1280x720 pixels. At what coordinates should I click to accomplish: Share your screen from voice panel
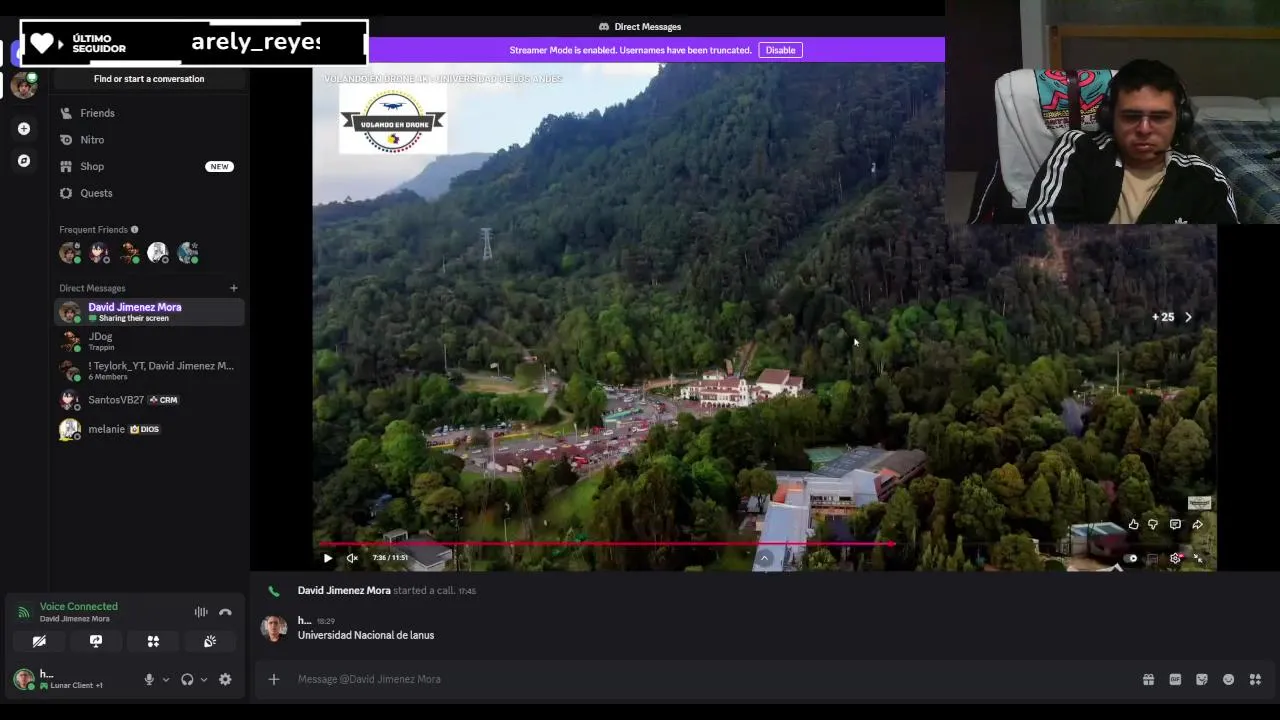96,641
